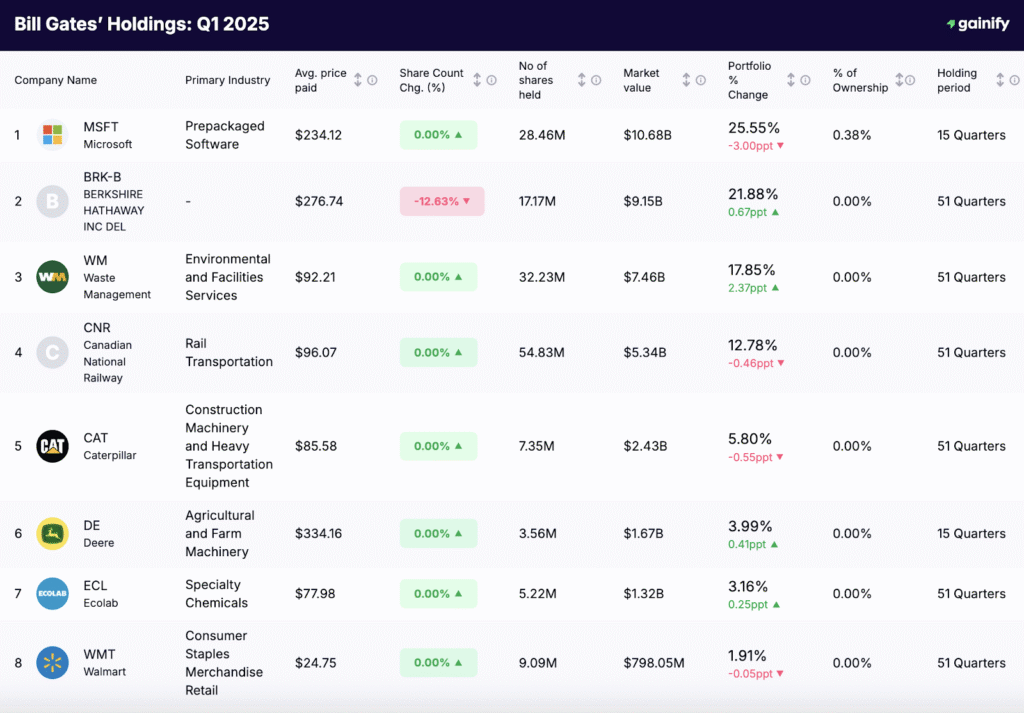Click the Waste Management logo icon
The width and height of the screenshot is (1024, 713).
coord(52,277)
